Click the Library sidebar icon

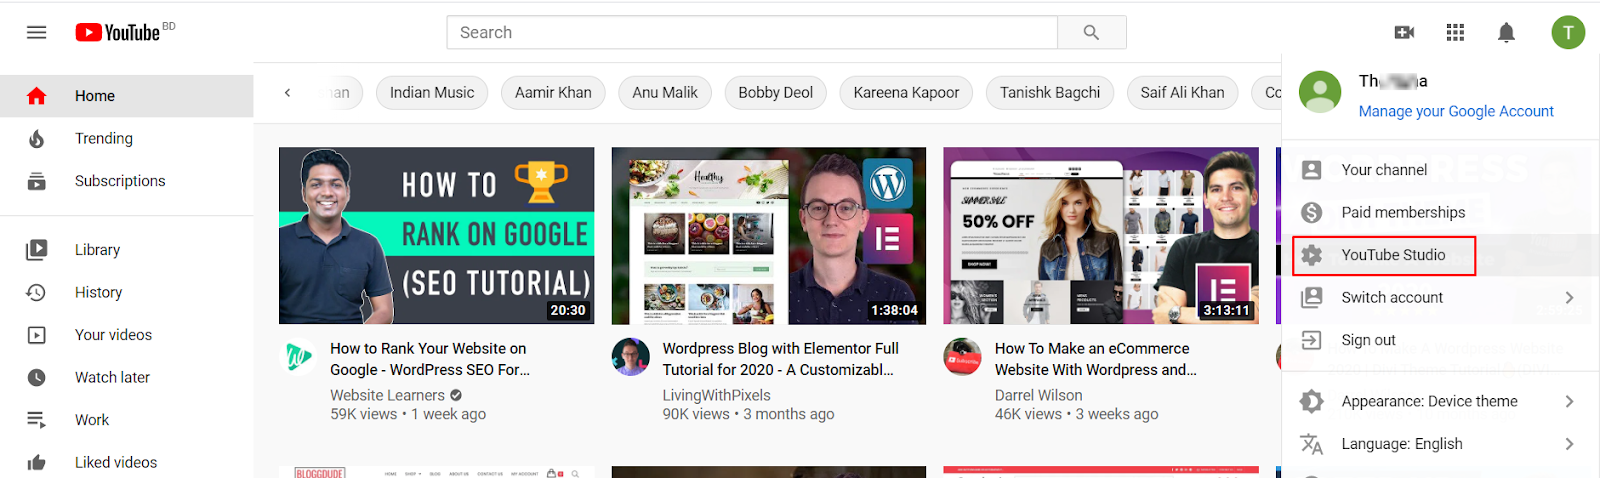[x=37, y=250]
